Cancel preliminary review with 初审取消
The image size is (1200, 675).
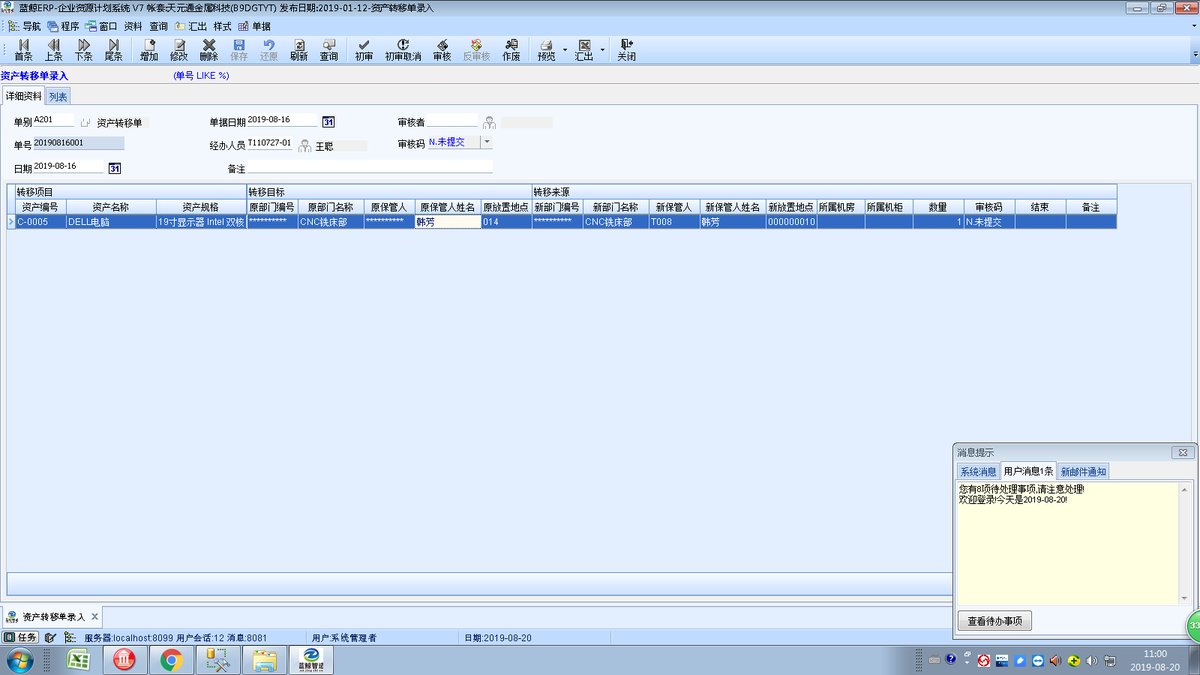(403, 50)
